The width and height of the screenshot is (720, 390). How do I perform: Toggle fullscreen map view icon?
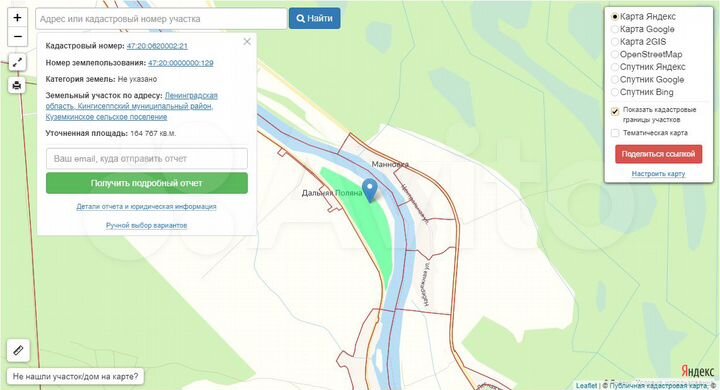[x=17, y=62]
